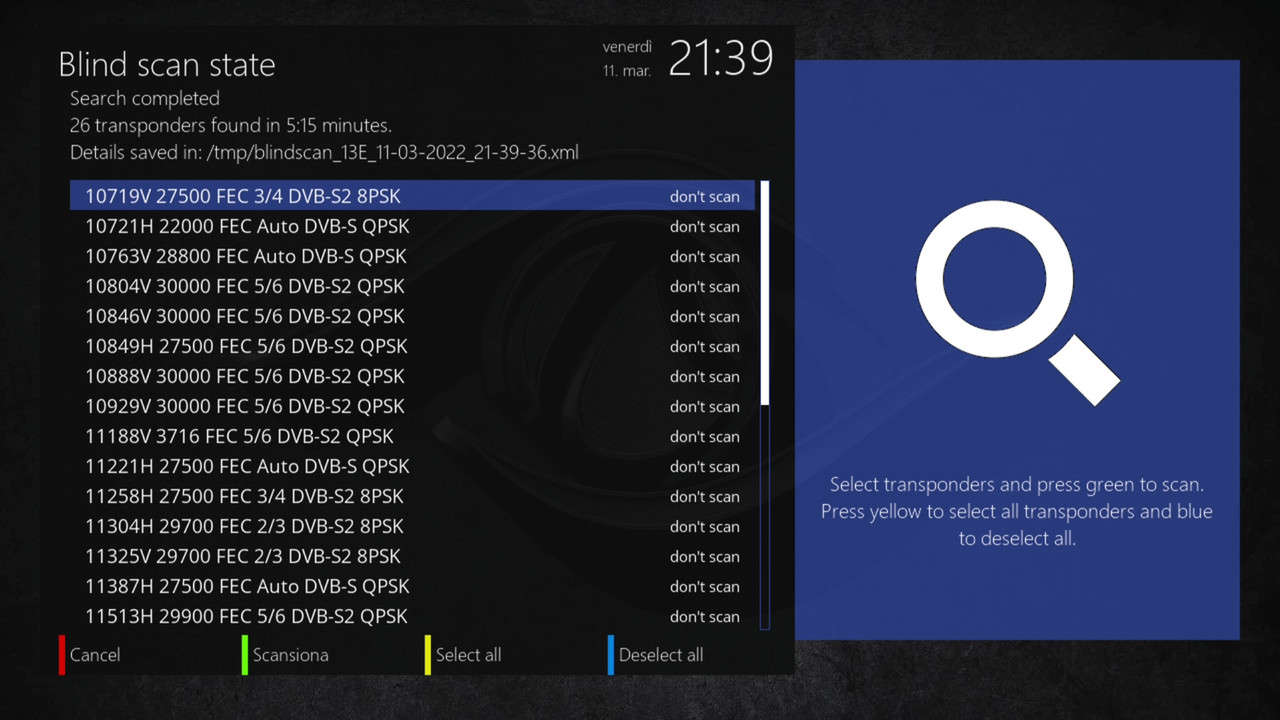Select transponder 11304H 29700 row
Screen dimensions: 1280x720
412,526
